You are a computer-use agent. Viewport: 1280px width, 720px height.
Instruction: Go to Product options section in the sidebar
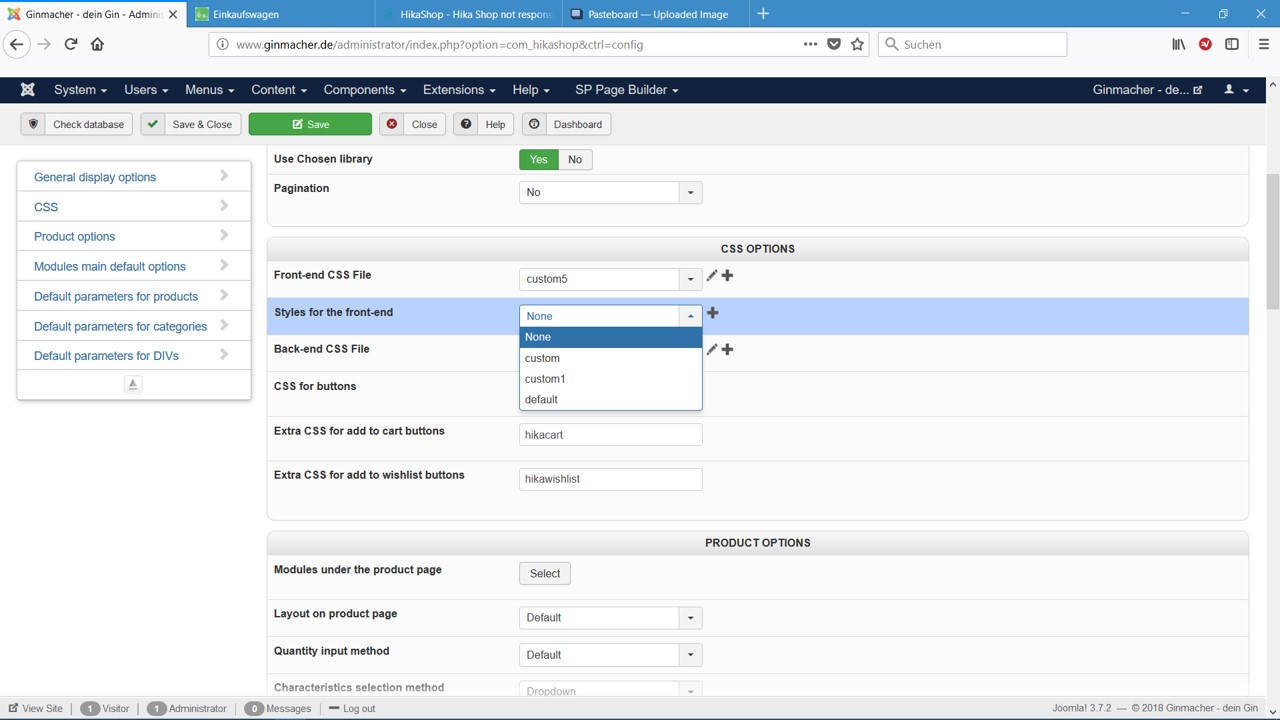tap(134, 237)
